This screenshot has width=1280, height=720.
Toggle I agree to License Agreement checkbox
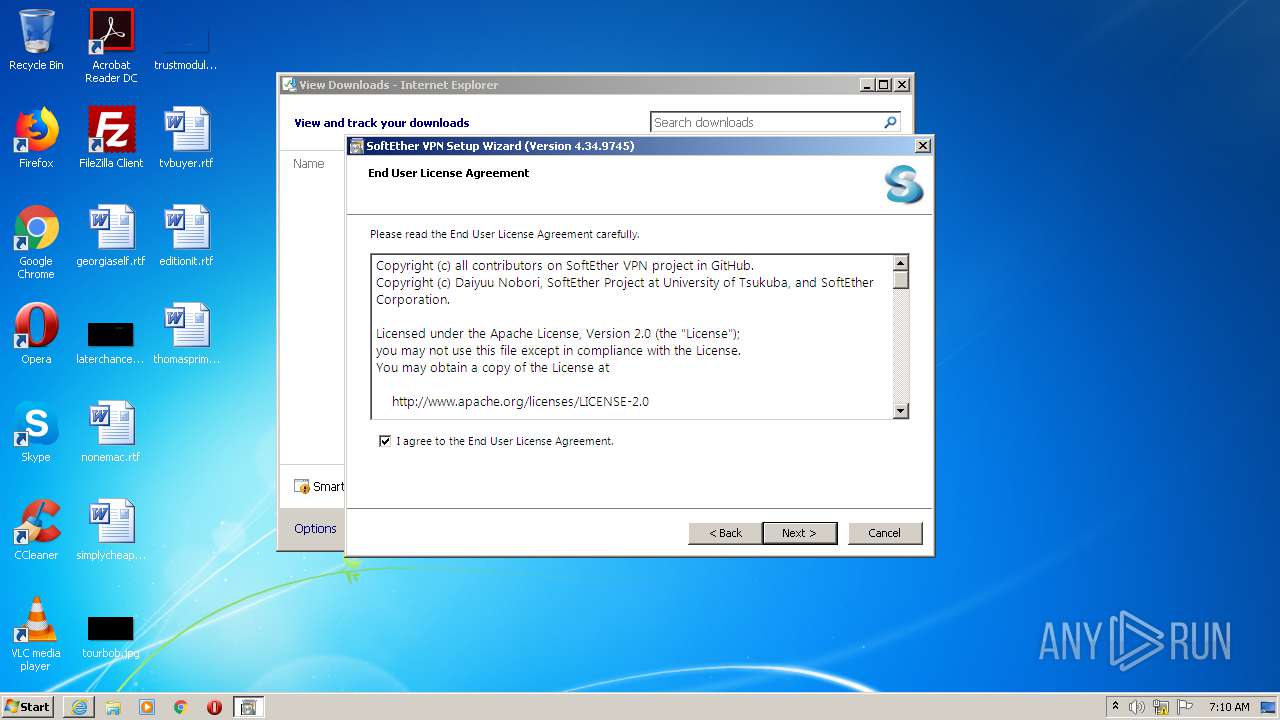coord(385,441)
